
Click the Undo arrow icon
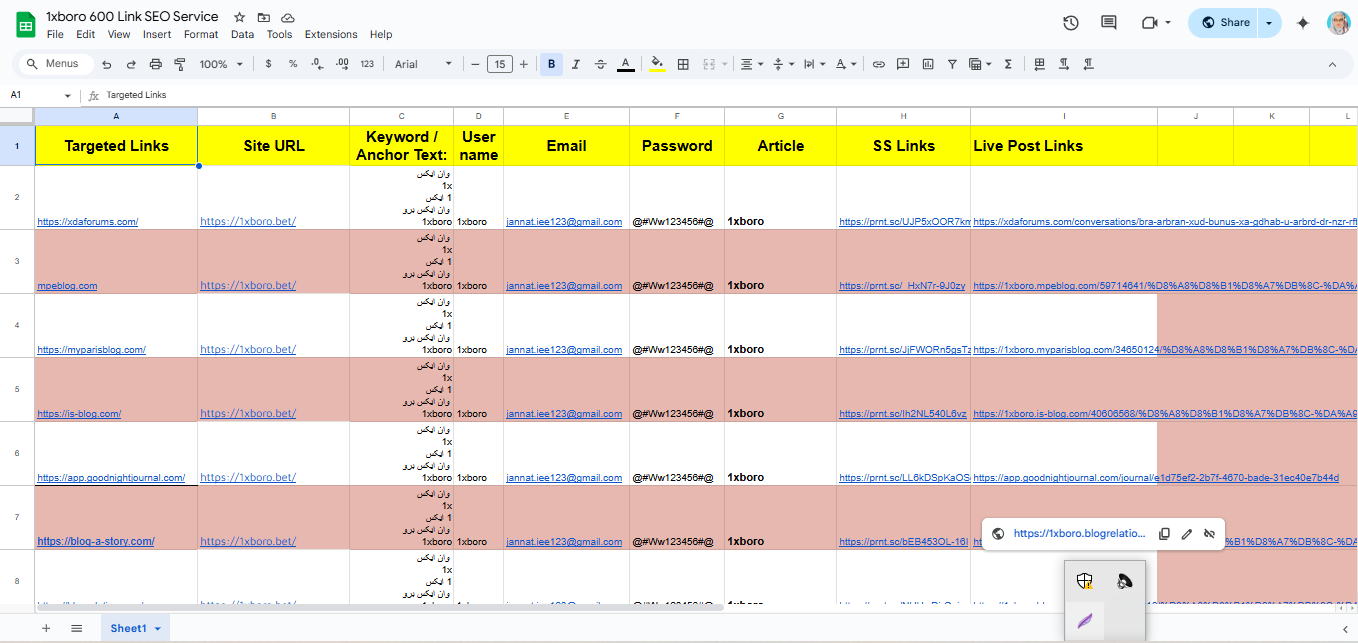[107, 64]
